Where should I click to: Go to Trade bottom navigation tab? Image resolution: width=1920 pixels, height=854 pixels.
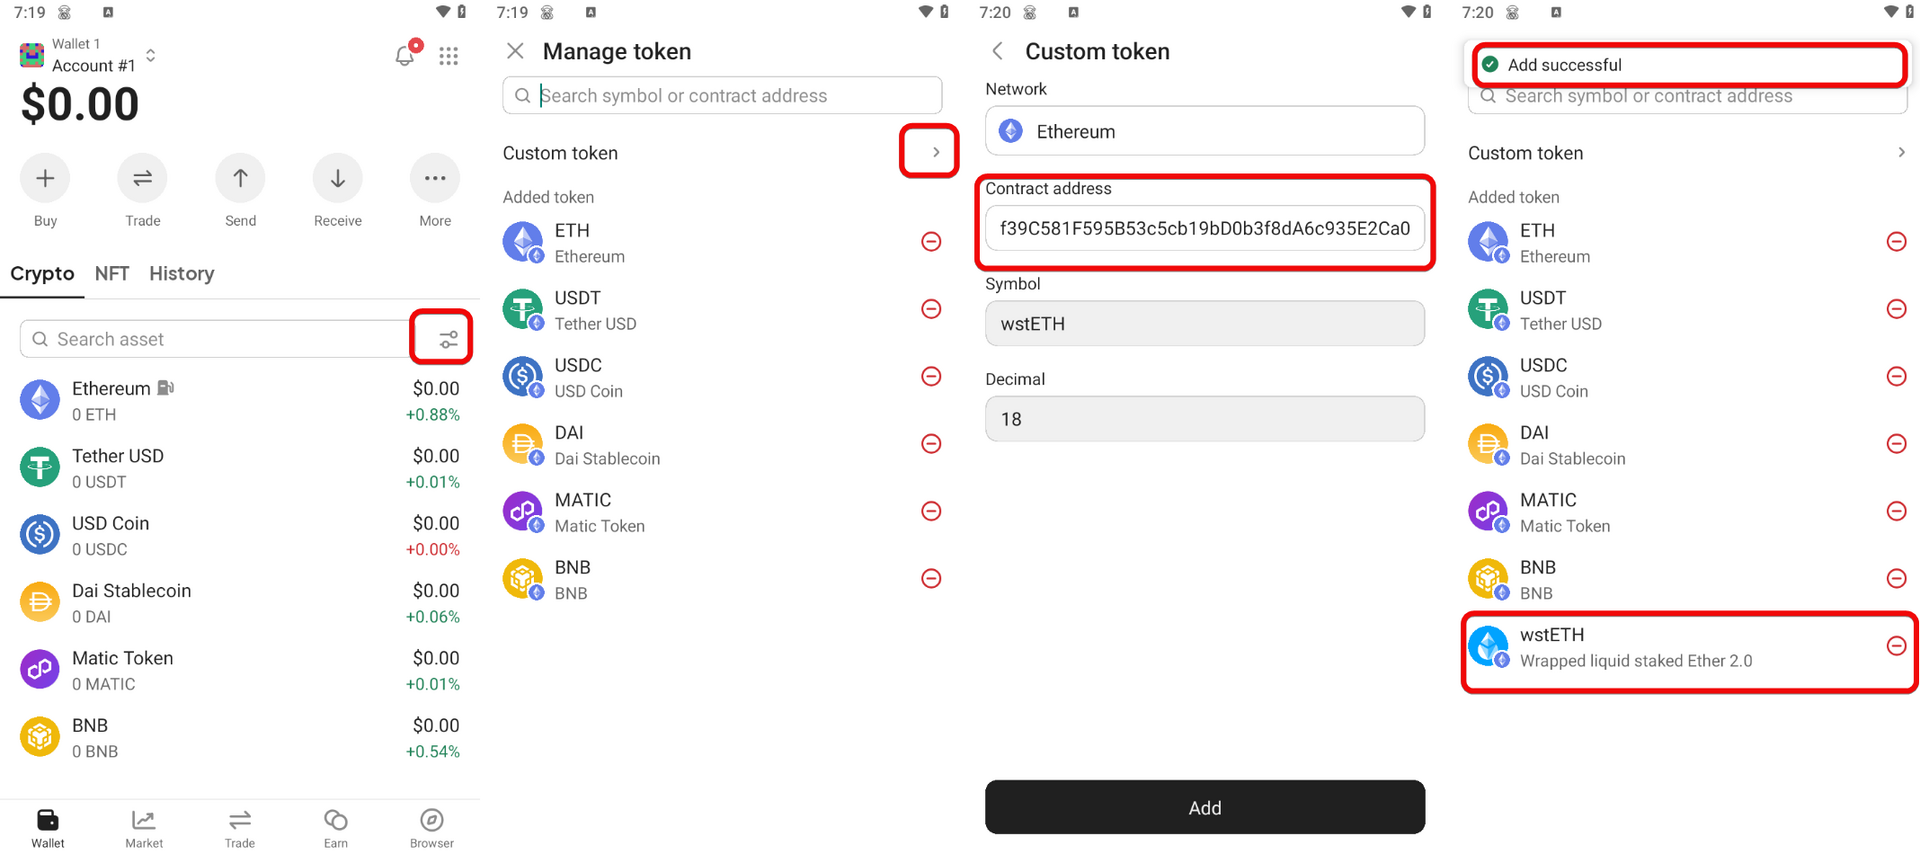coord(240,828)
